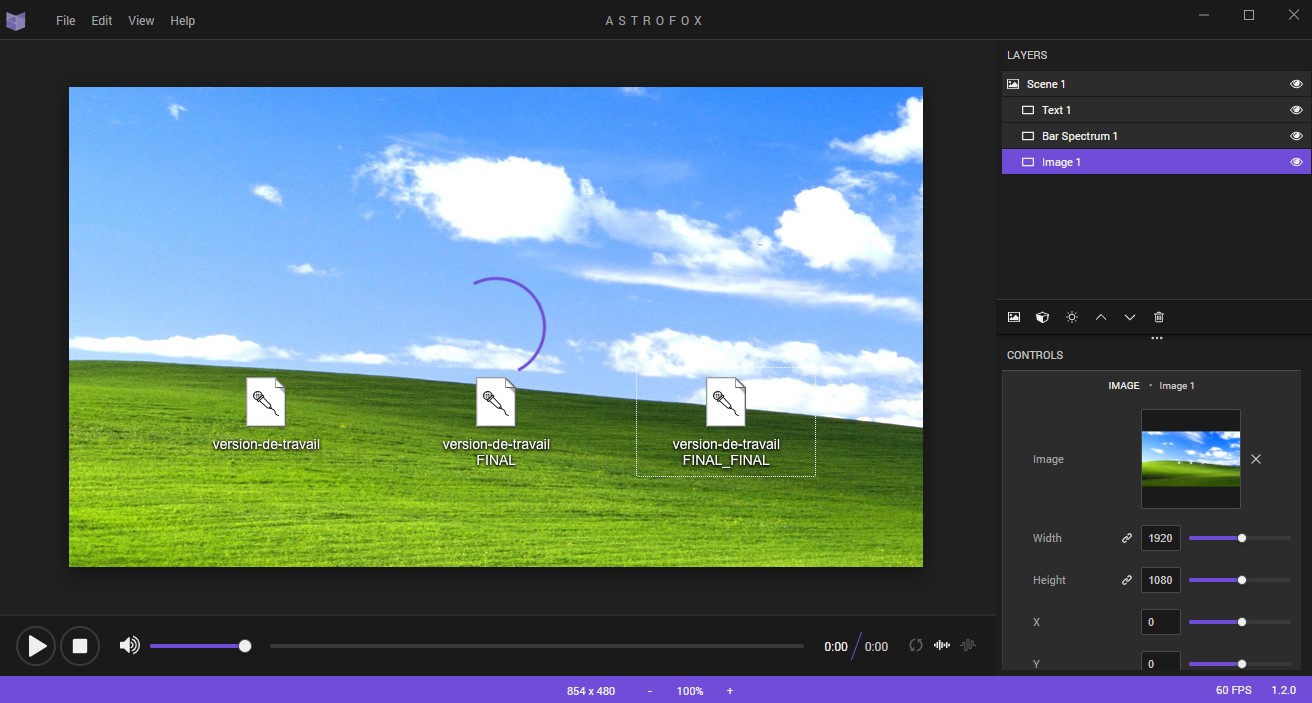Hide the Text 1 layer
1312x703 pixels.
coord(1296,109)
